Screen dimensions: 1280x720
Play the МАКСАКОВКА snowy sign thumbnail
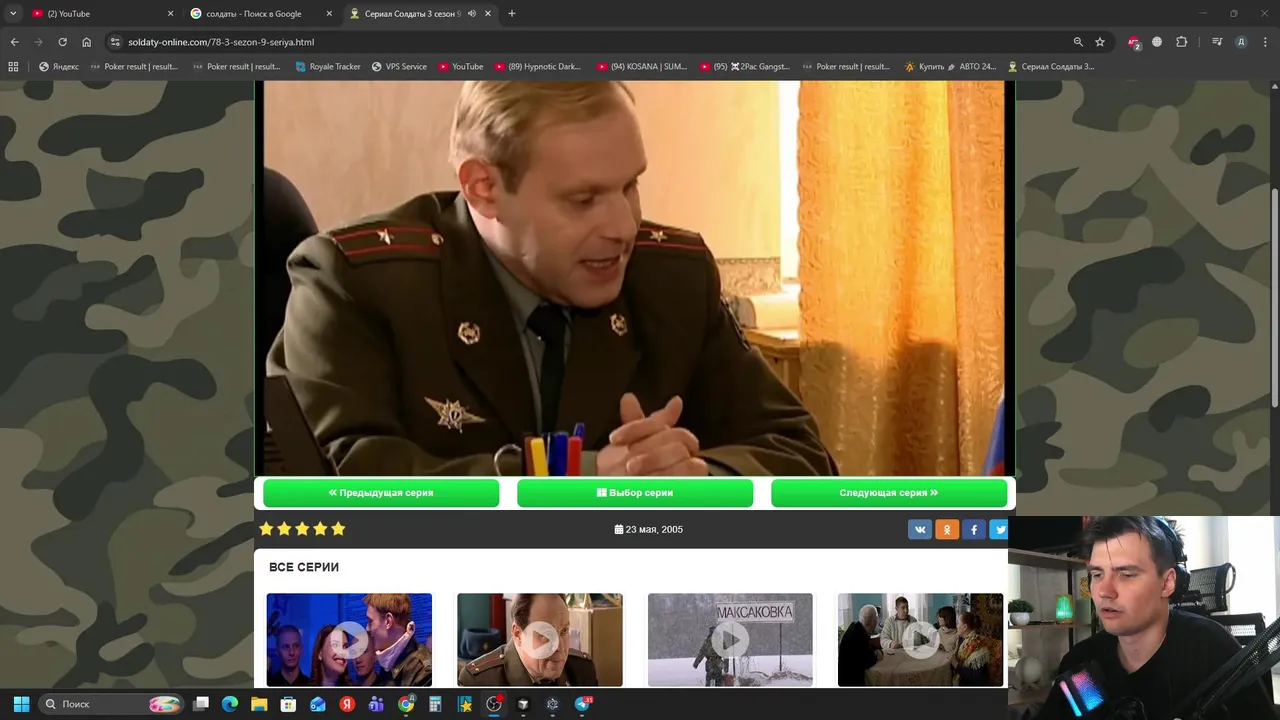tap(730, 640)
